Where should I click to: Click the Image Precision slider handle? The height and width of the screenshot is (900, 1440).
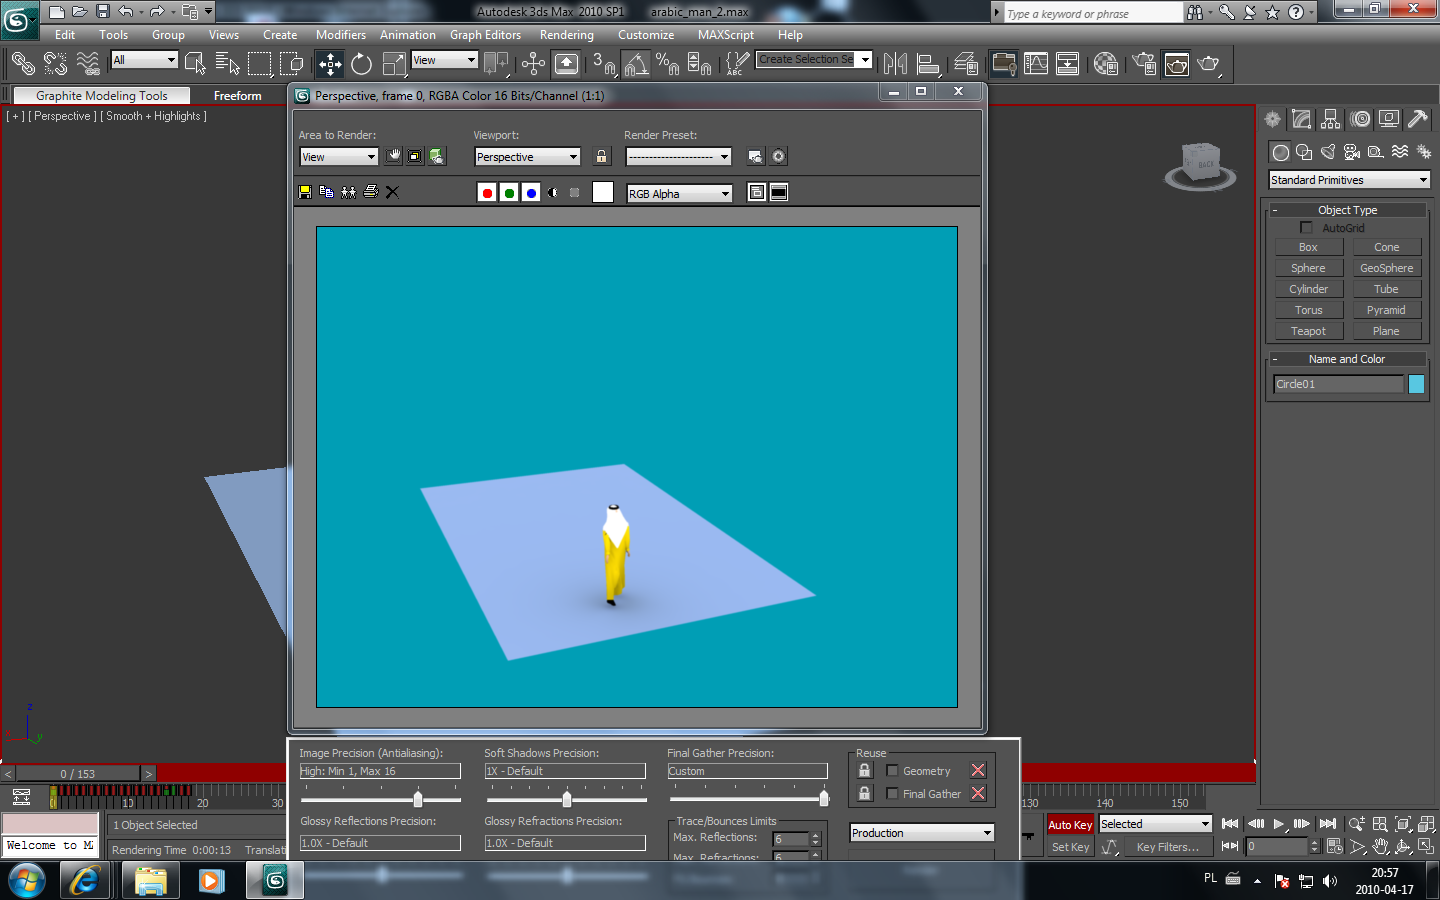pos(418,799)
